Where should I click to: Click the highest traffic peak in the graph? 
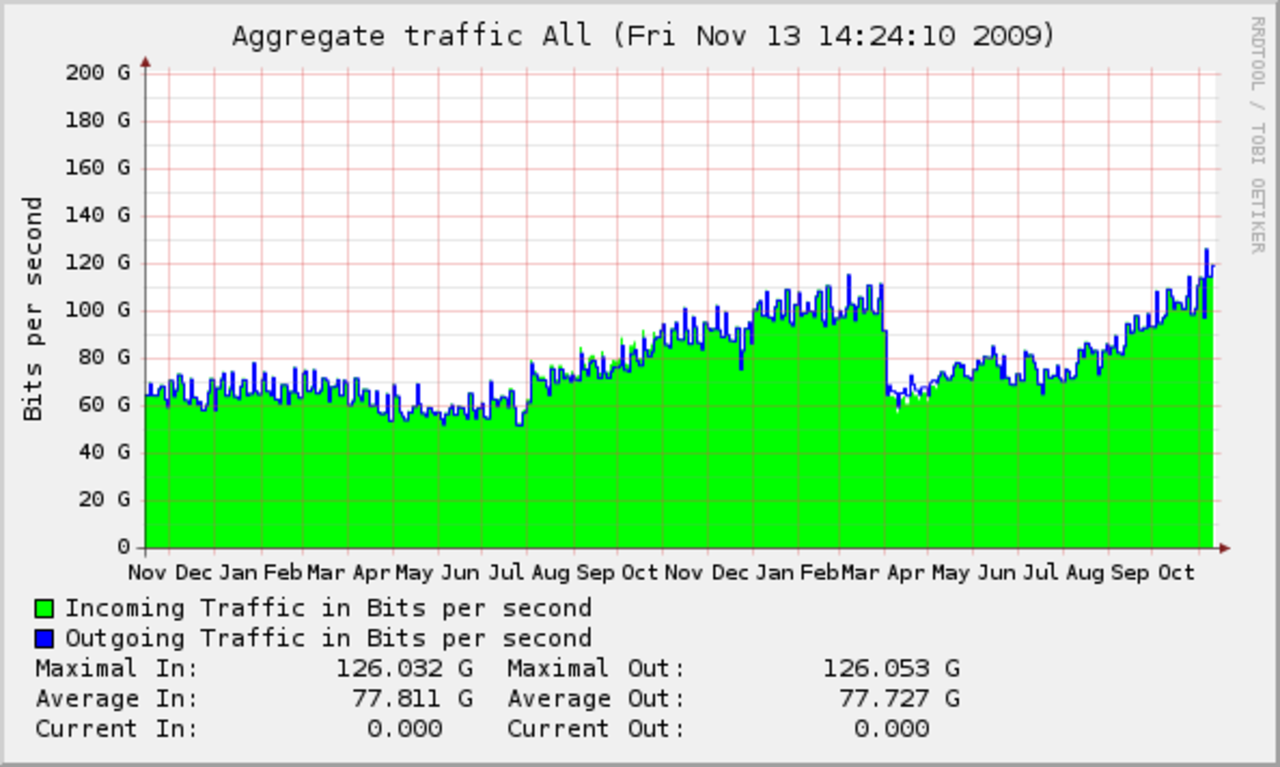coord(1206,251)
